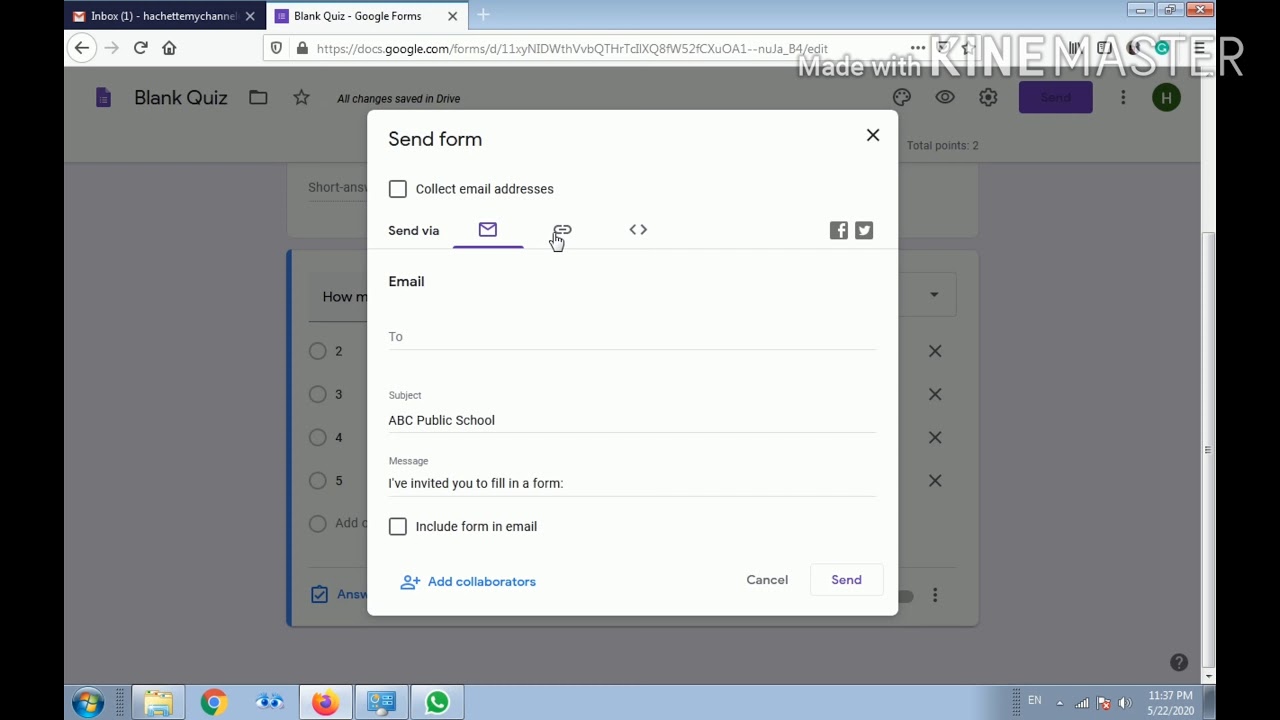Go back in browser
Viewport: 1280px width, 720px height.
[x=82, y=48]
